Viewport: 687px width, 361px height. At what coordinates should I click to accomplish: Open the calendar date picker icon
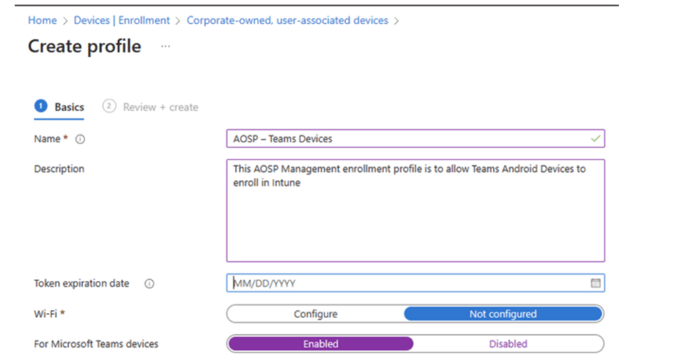[x=595, y=283]
